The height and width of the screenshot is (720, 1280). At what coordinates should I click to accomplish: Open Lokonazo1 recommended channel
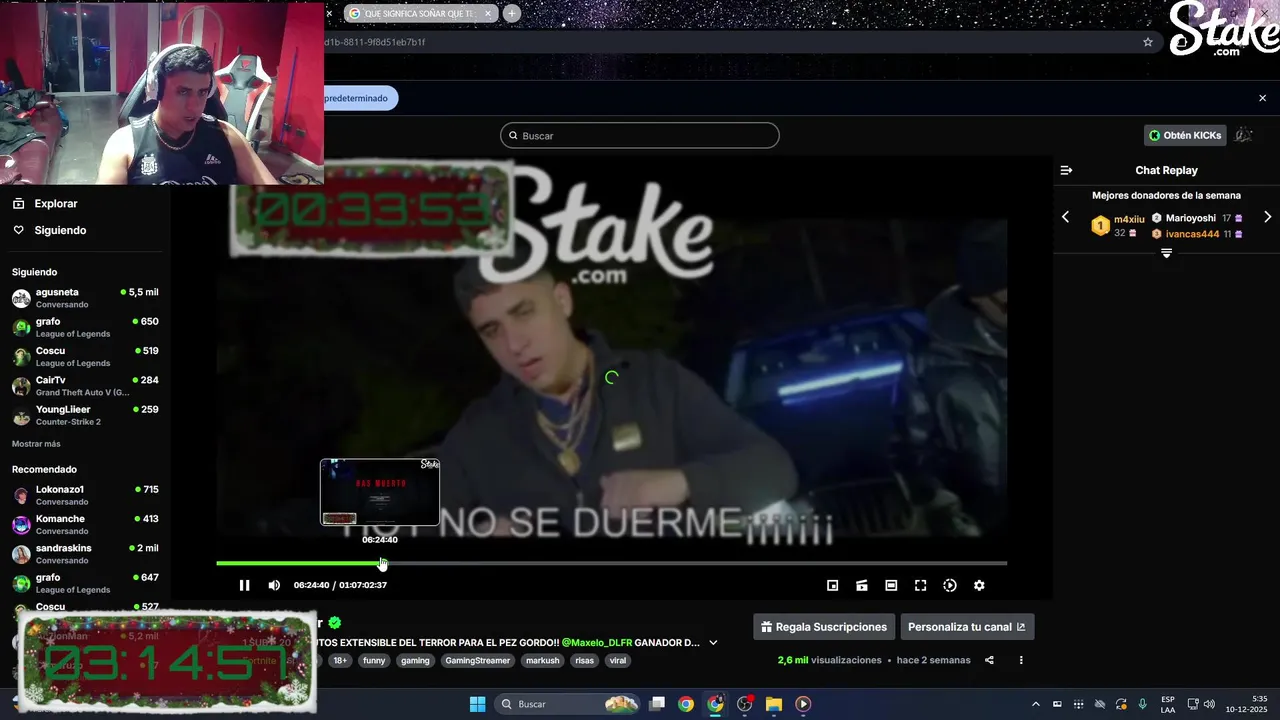[85, 495]
